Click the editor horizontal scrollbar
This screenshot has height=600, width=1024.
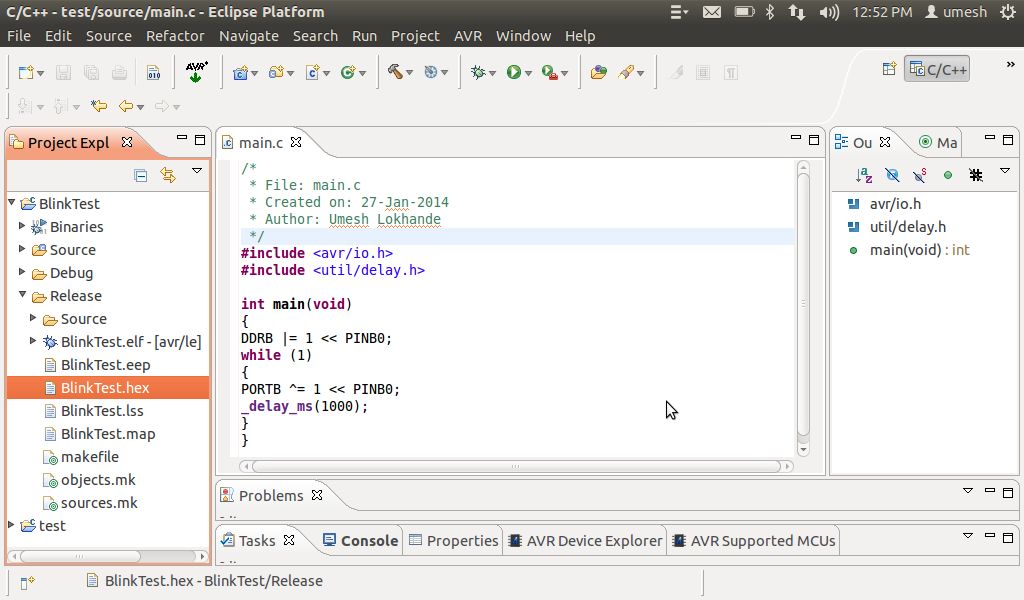click(516, 466)
